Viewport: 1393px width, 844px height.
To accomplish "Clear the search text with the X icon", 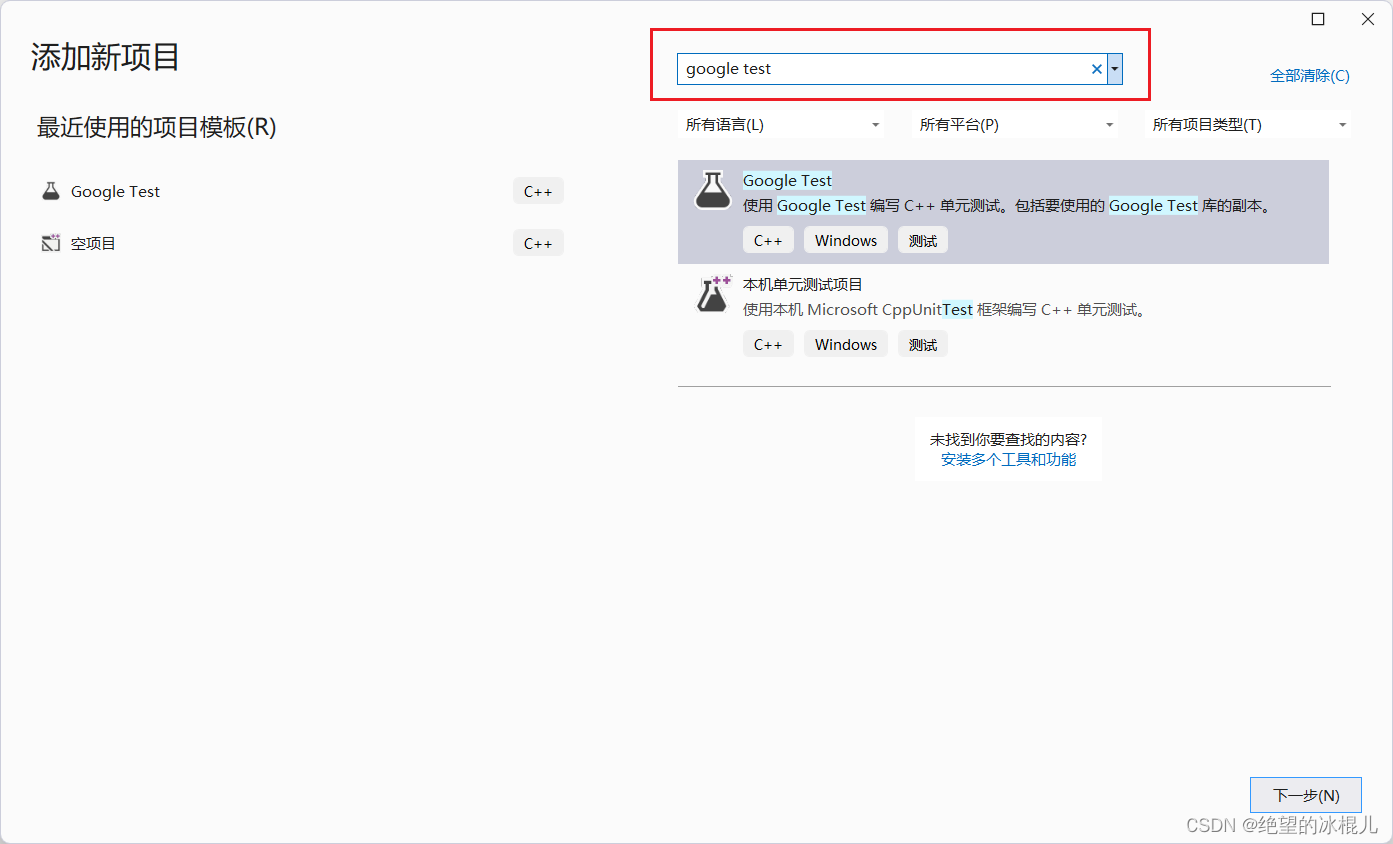I will pos(1096,69).
